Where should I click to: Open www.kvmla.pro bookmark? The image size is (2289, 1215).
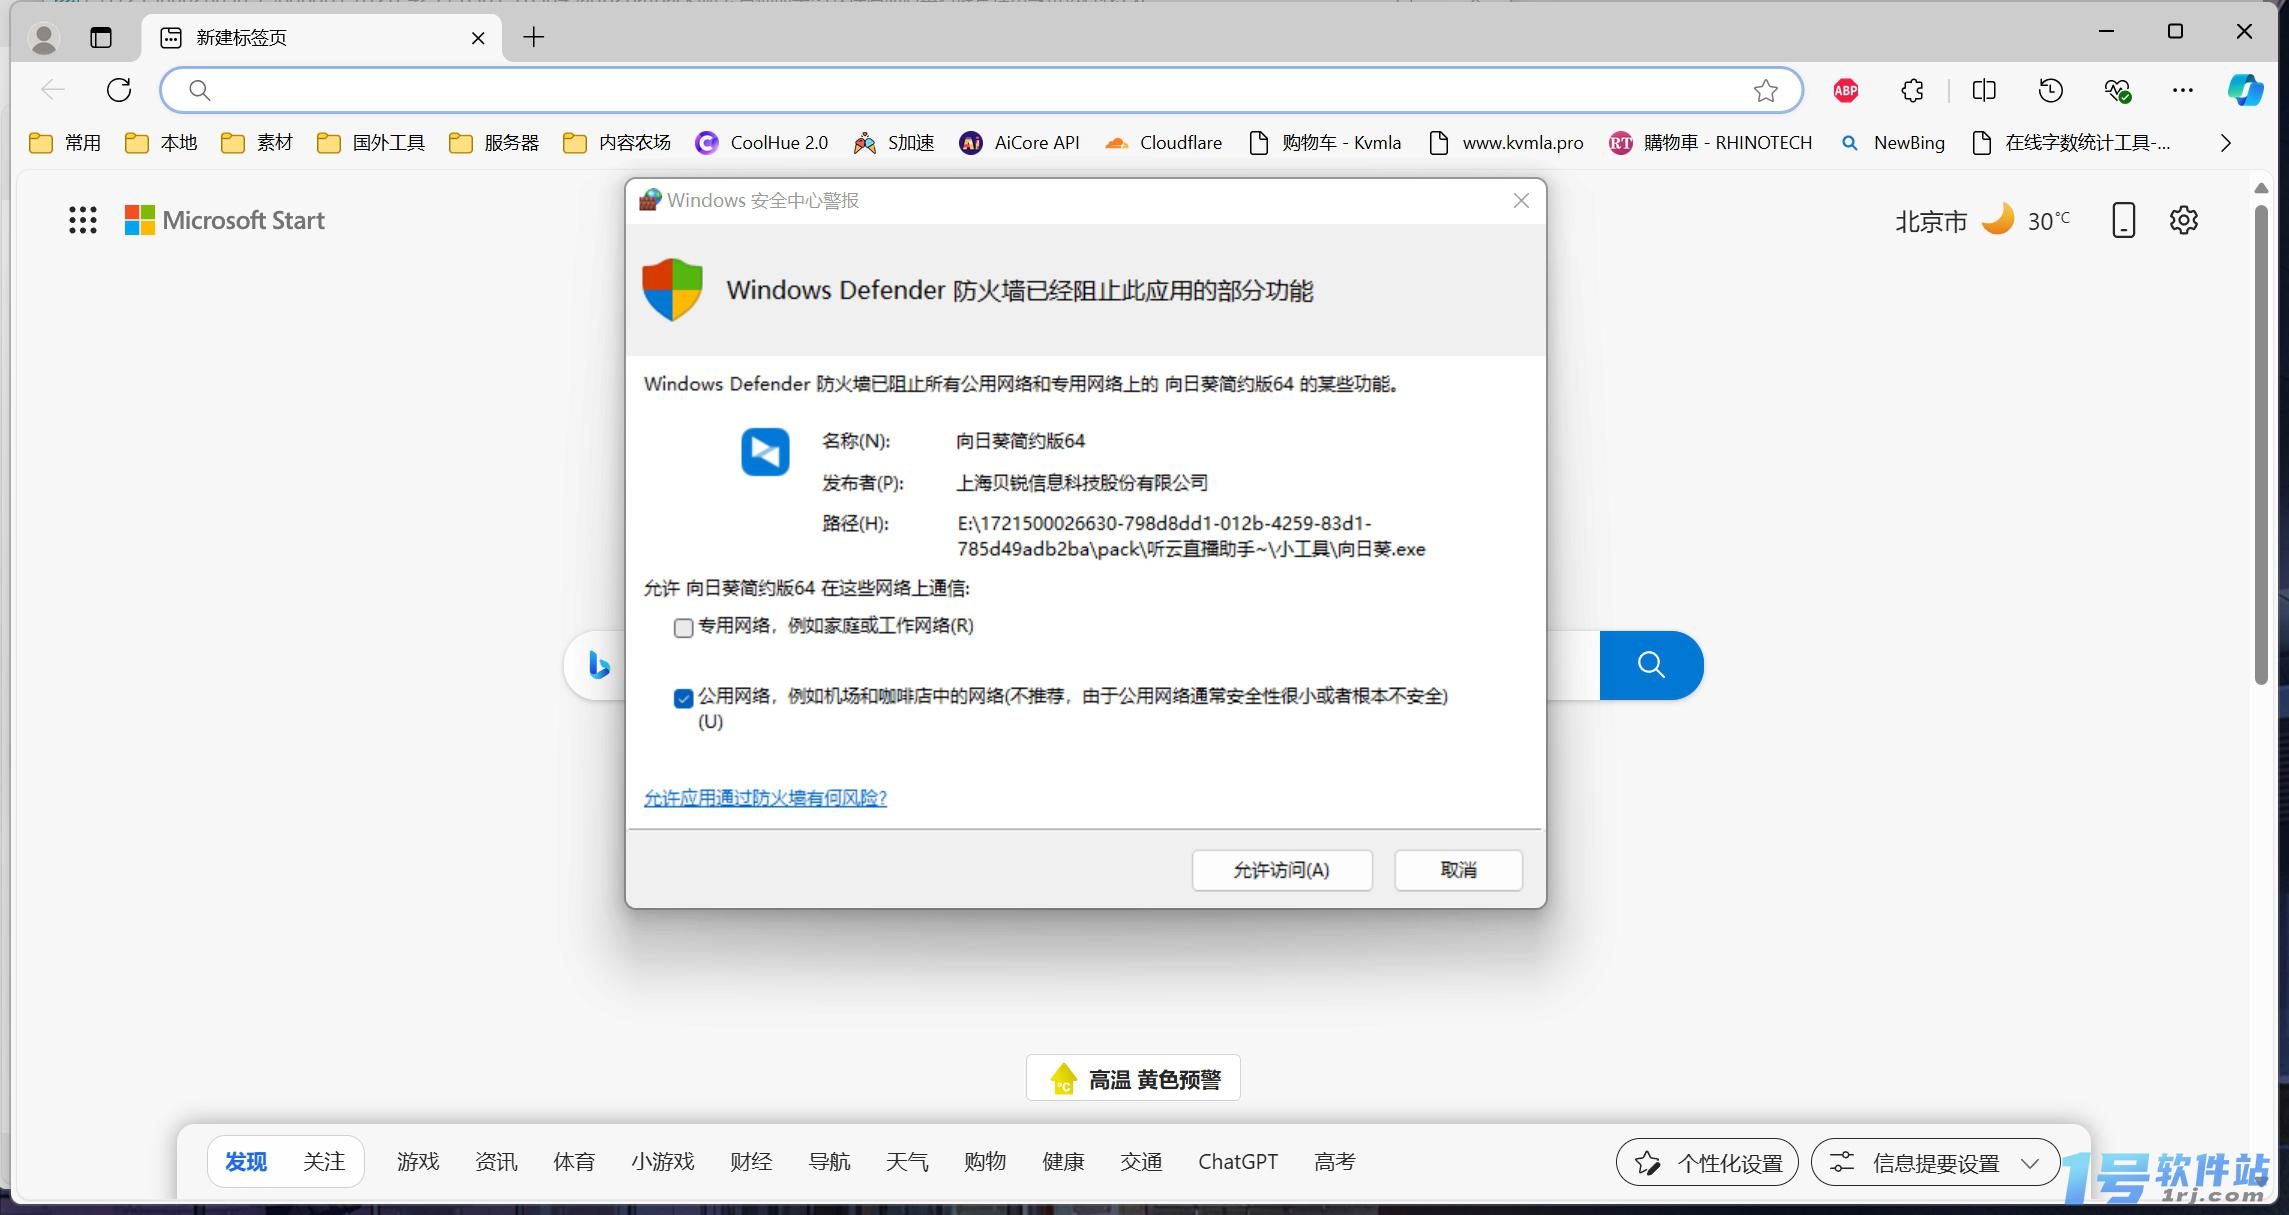click(1507, 143)
